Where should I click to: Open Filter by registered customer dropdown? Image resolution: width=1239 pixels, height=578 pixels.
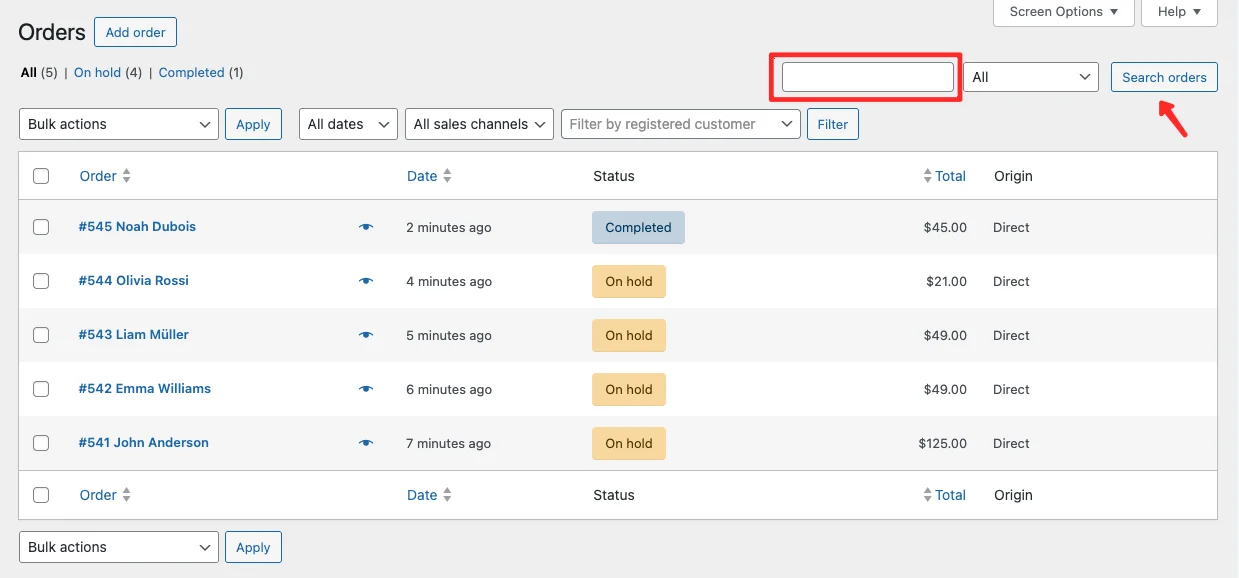pyautogui.click(x=681, y=124)
